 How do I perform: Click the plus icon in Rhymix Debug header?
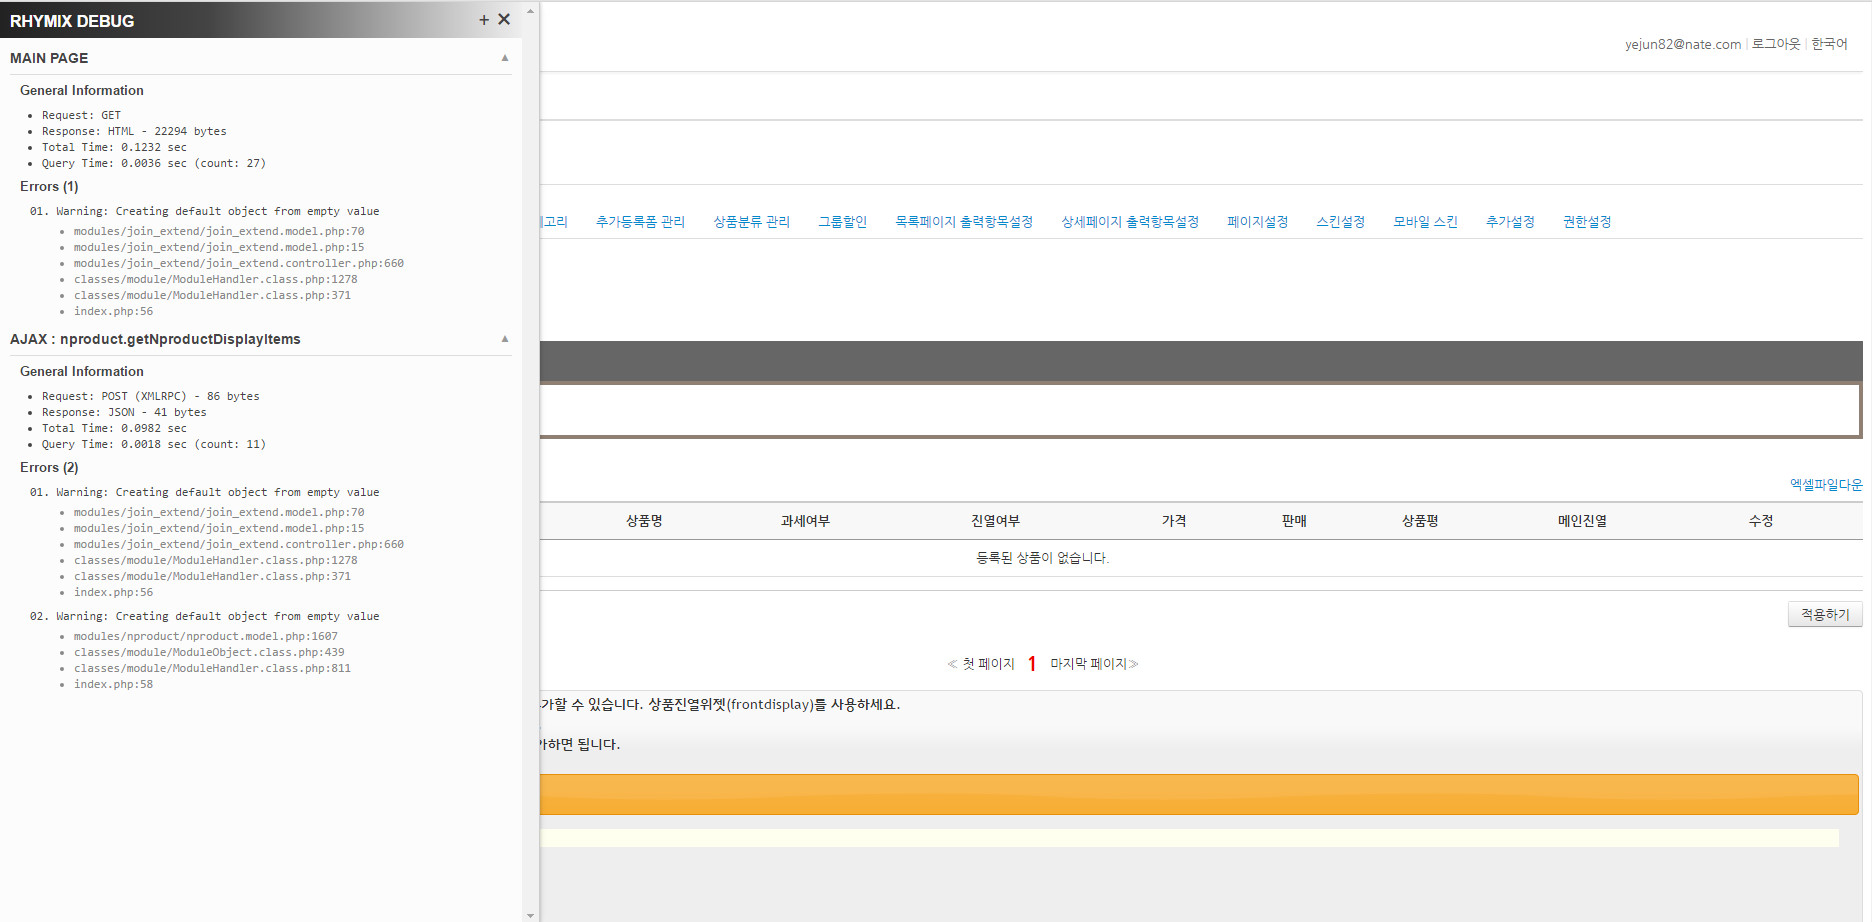click(x=484, y=20)
